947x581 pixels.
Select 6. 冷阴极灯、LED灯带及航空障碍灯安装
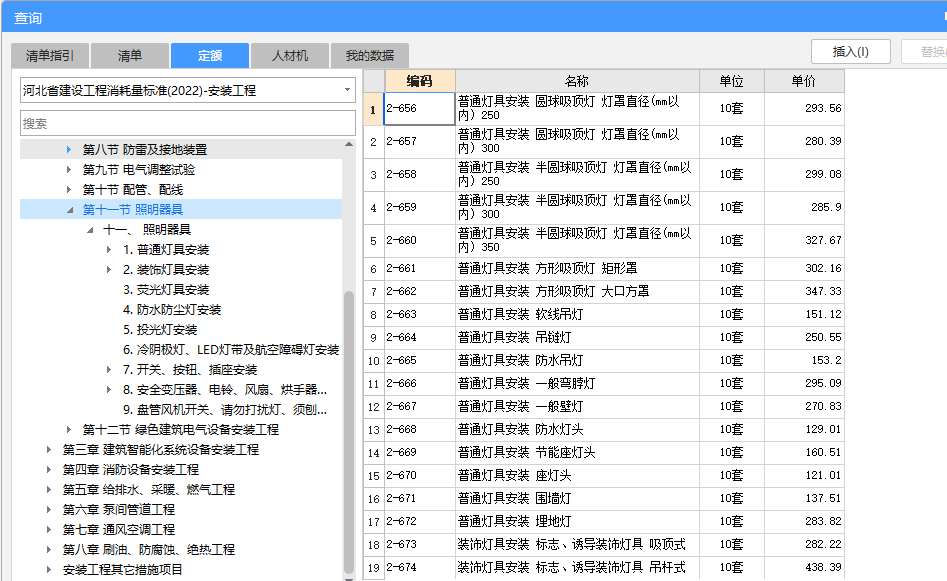[x=231, y=350]
